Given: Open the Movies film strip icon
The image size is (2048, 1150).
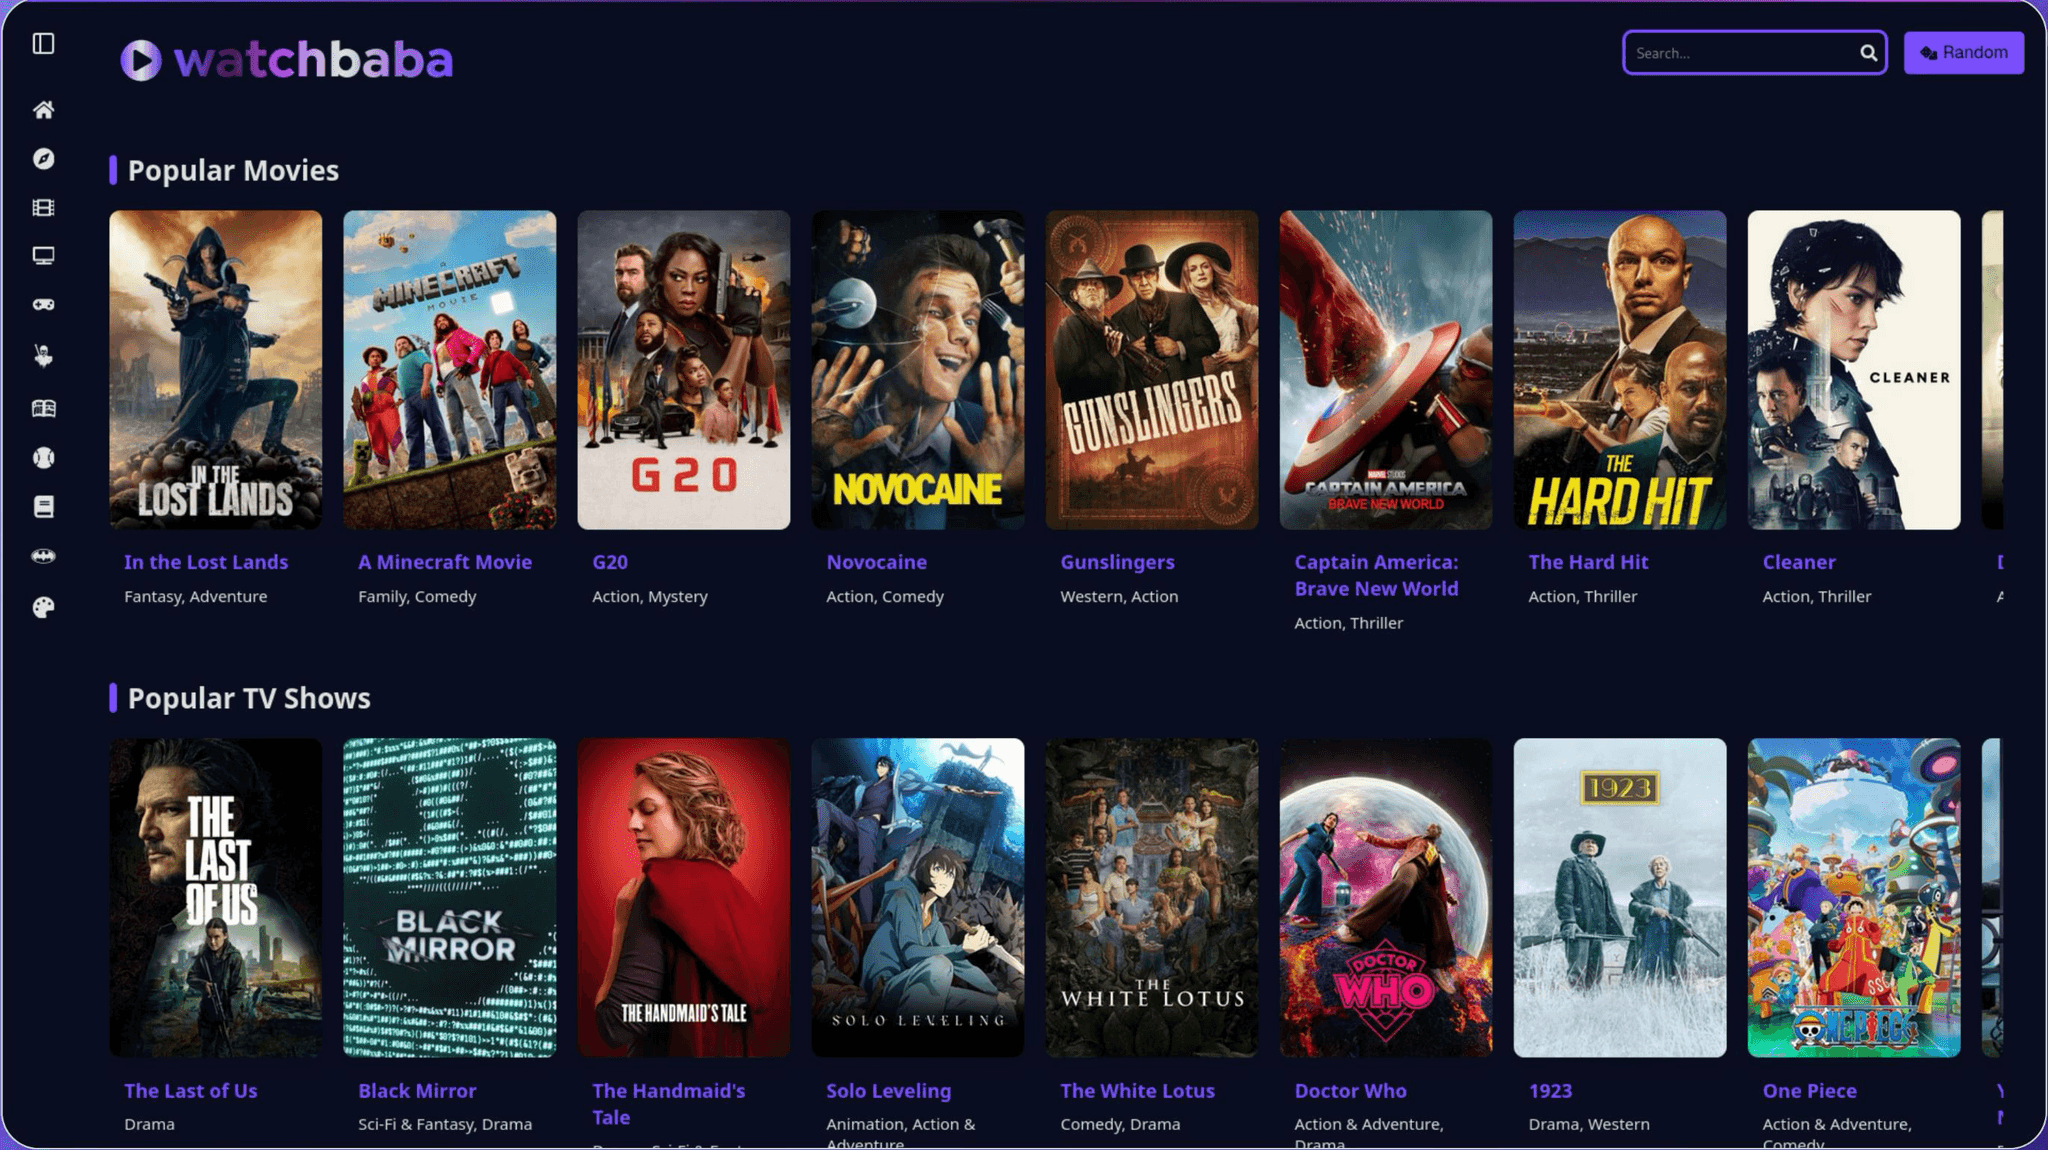Looking at the screenshot, I should click(43, 208).
